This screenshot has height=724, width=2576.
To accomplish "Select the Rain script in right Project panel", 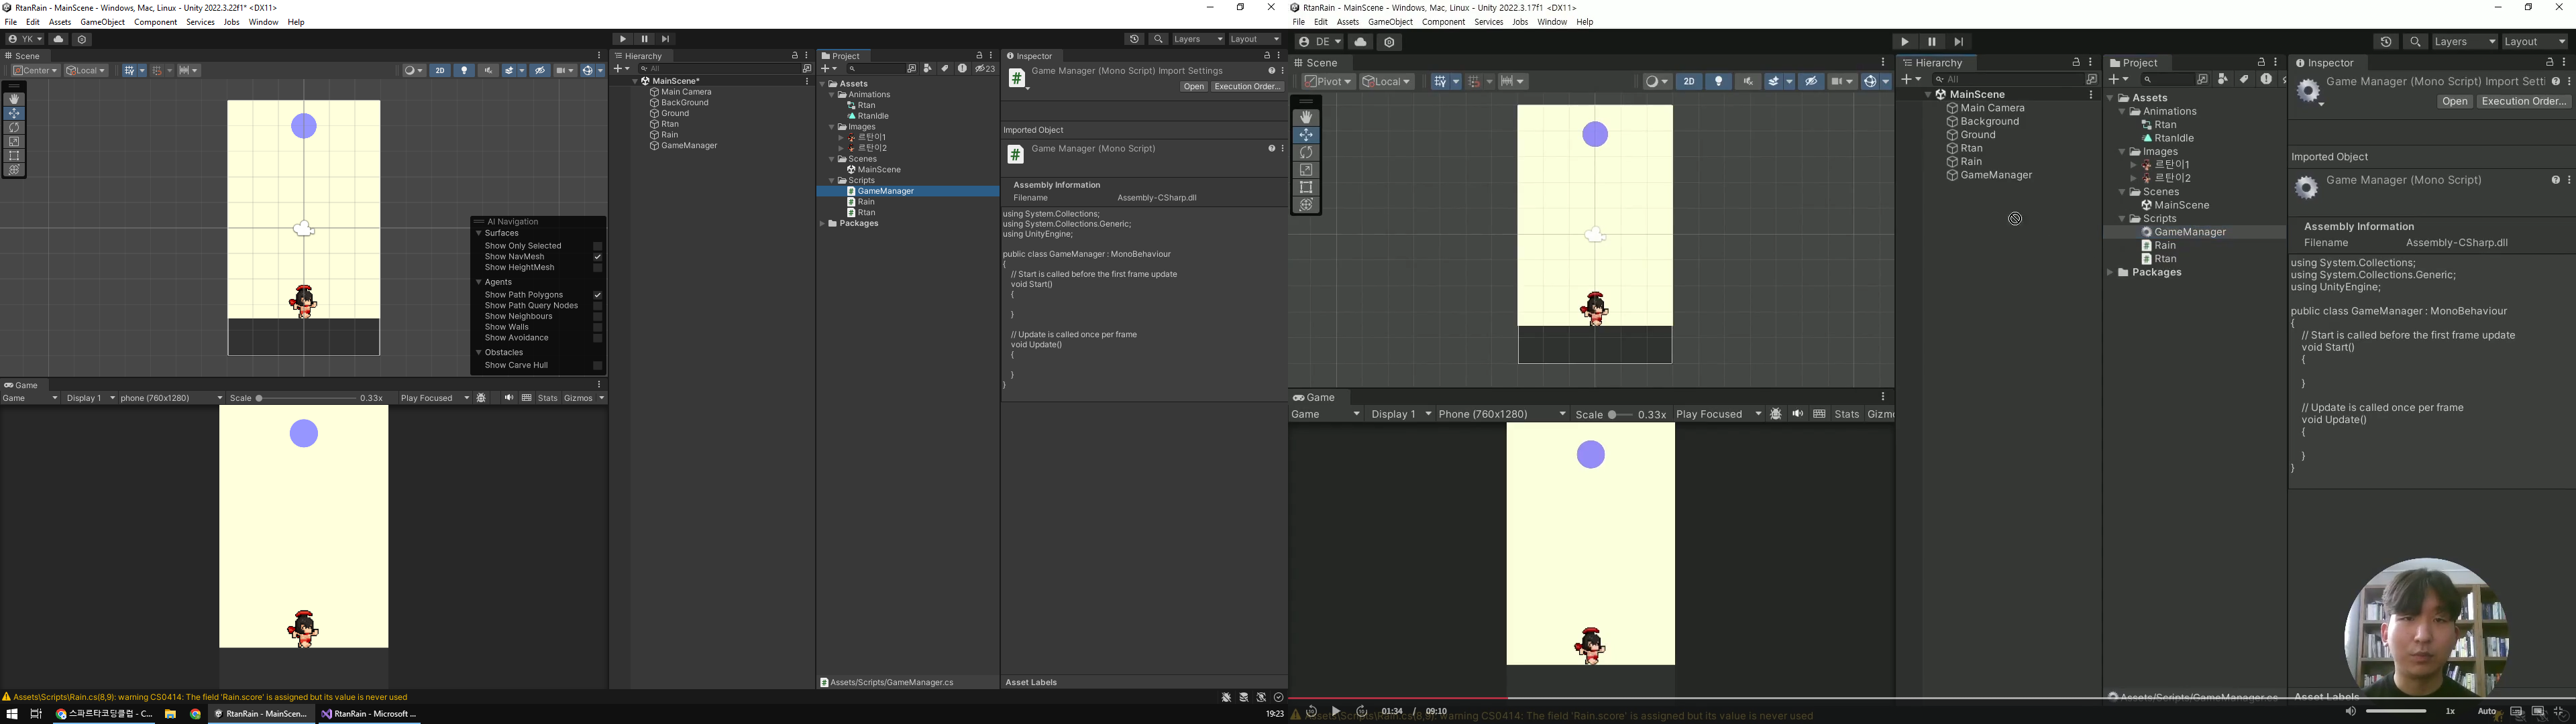I will pyautogui.click(x=2165, y=245).
